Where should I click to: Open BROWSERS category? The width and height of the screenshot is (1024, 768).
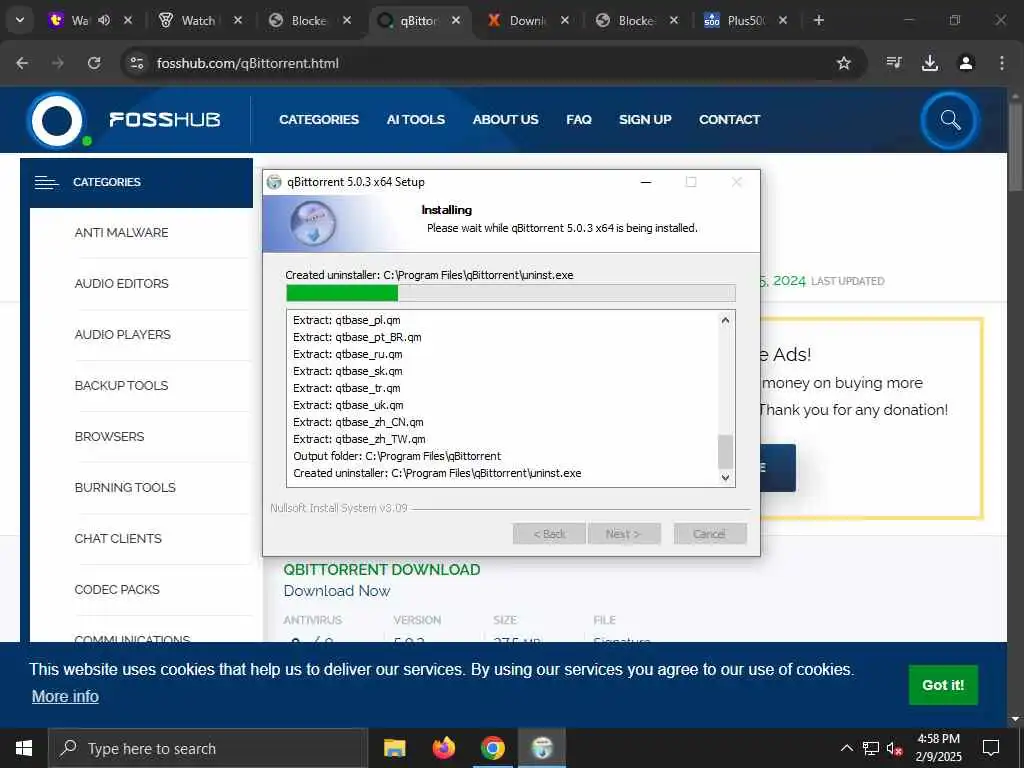(110, 436)
